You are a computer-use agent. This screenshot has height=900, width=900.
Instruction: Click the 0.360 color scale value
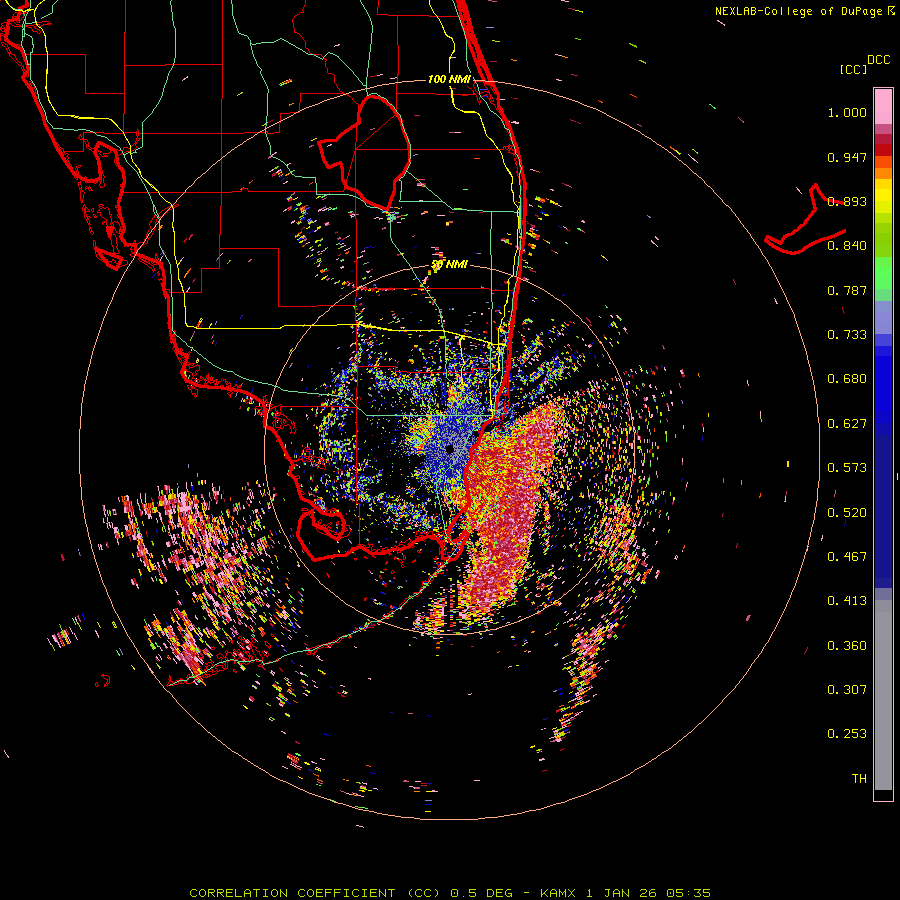[847, 646]
